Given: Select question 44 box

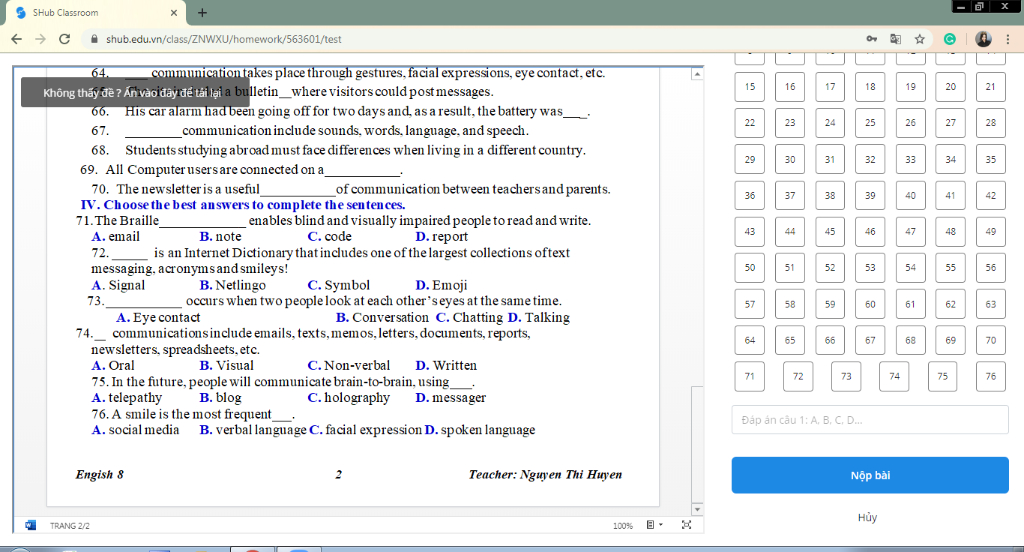Looking at the screenshot, I should [790, 231].
